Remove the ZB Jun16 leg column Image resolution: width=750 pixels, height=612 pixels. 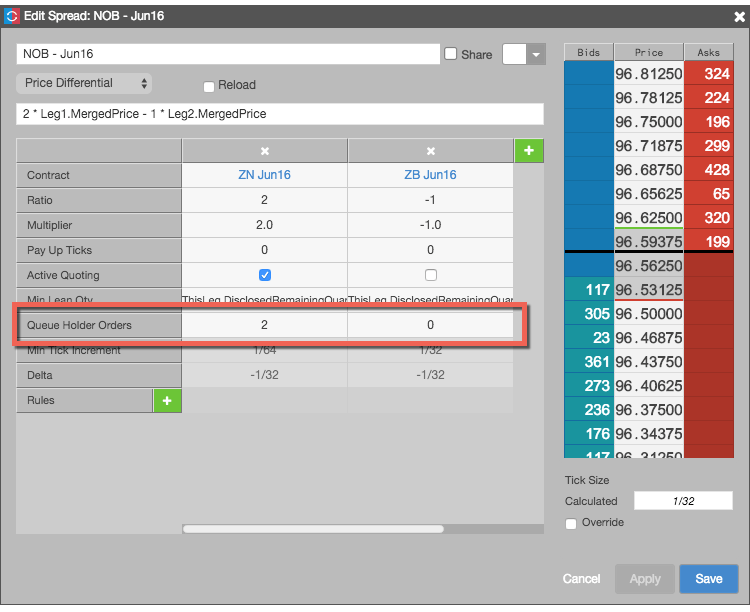(x=430, y=151)
